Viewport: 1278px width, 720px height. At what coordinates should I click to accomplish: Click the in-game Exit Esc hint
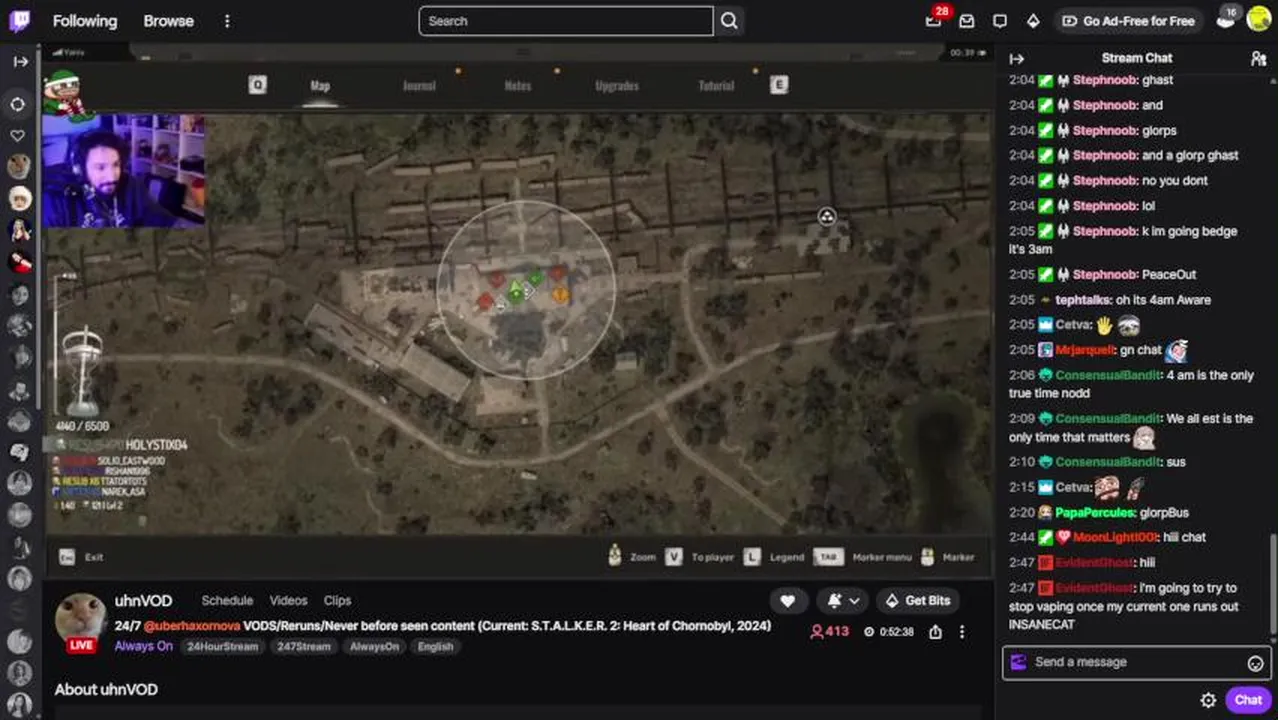pyautogui.click(x=81, y=557)
